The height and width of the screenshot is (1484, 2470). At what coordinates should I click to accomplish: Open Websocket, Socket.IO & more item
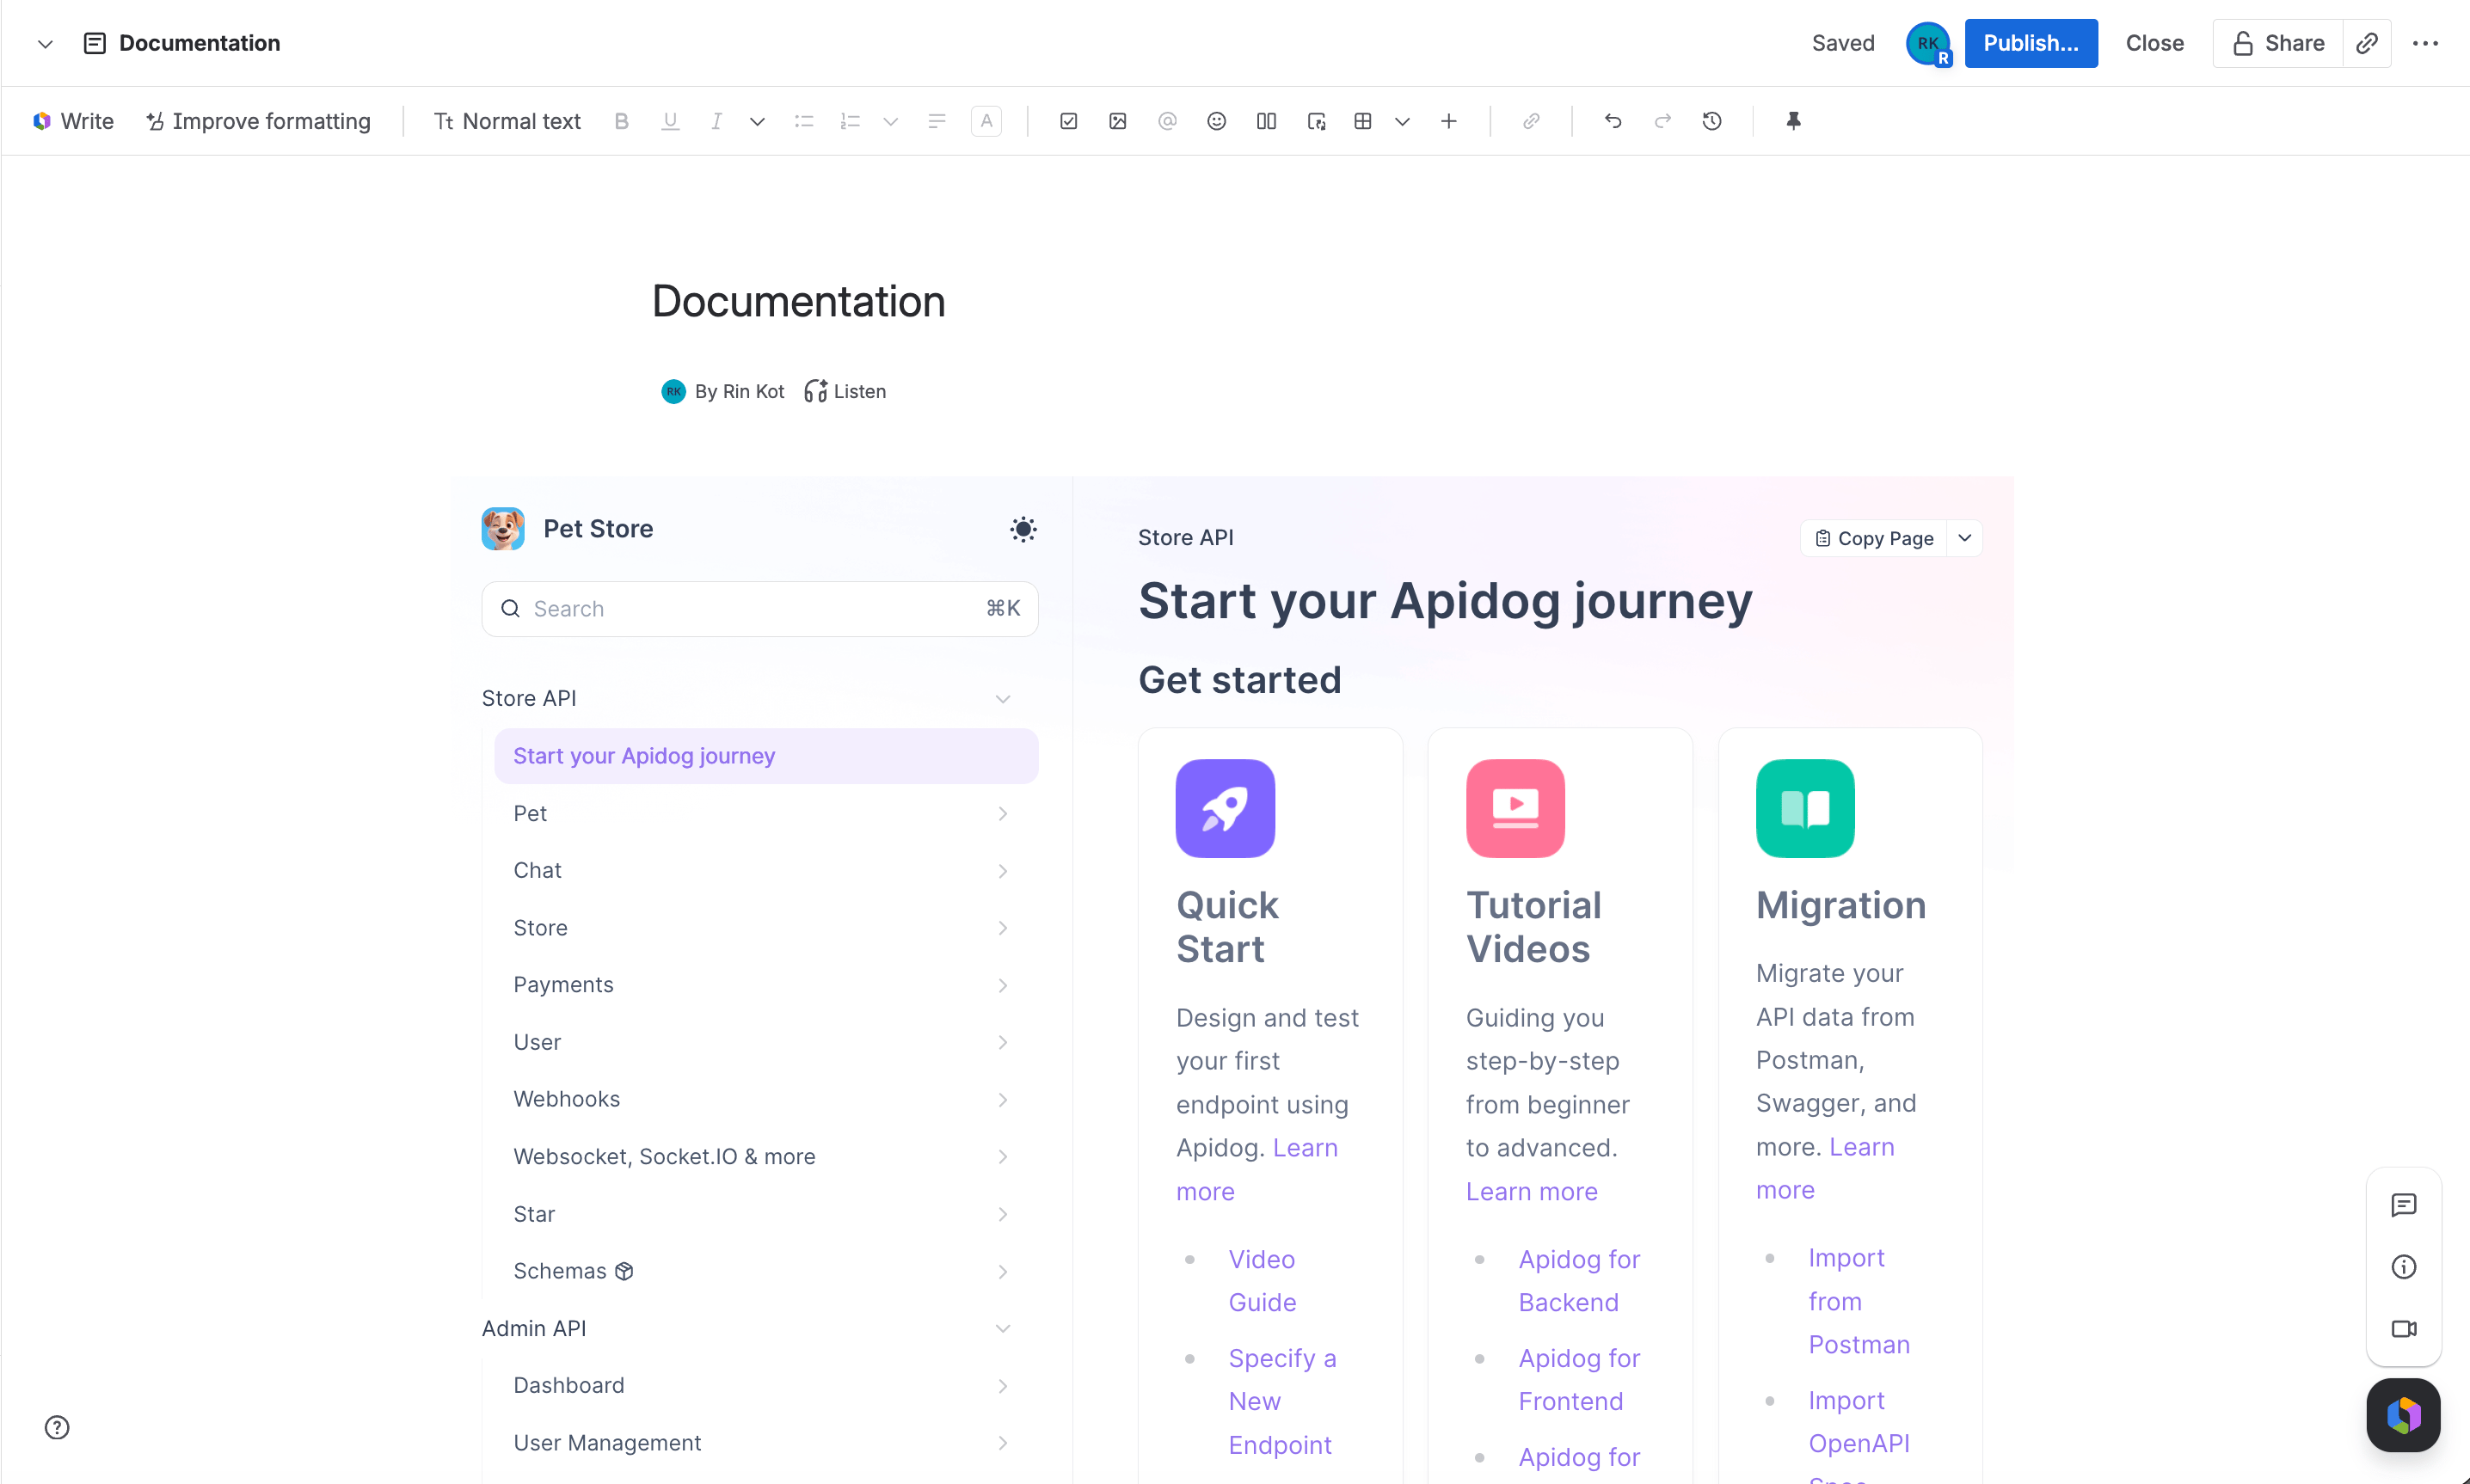(x=766, y=1157)
